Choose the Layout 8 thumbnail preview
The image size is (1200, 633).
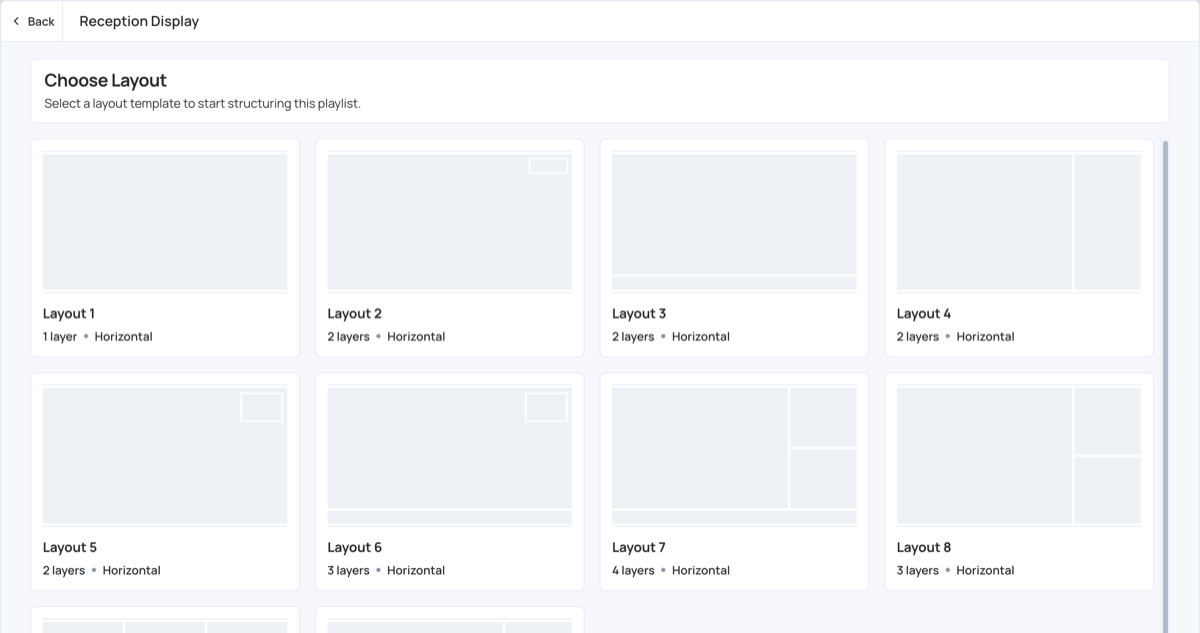tap(1019, 456)
